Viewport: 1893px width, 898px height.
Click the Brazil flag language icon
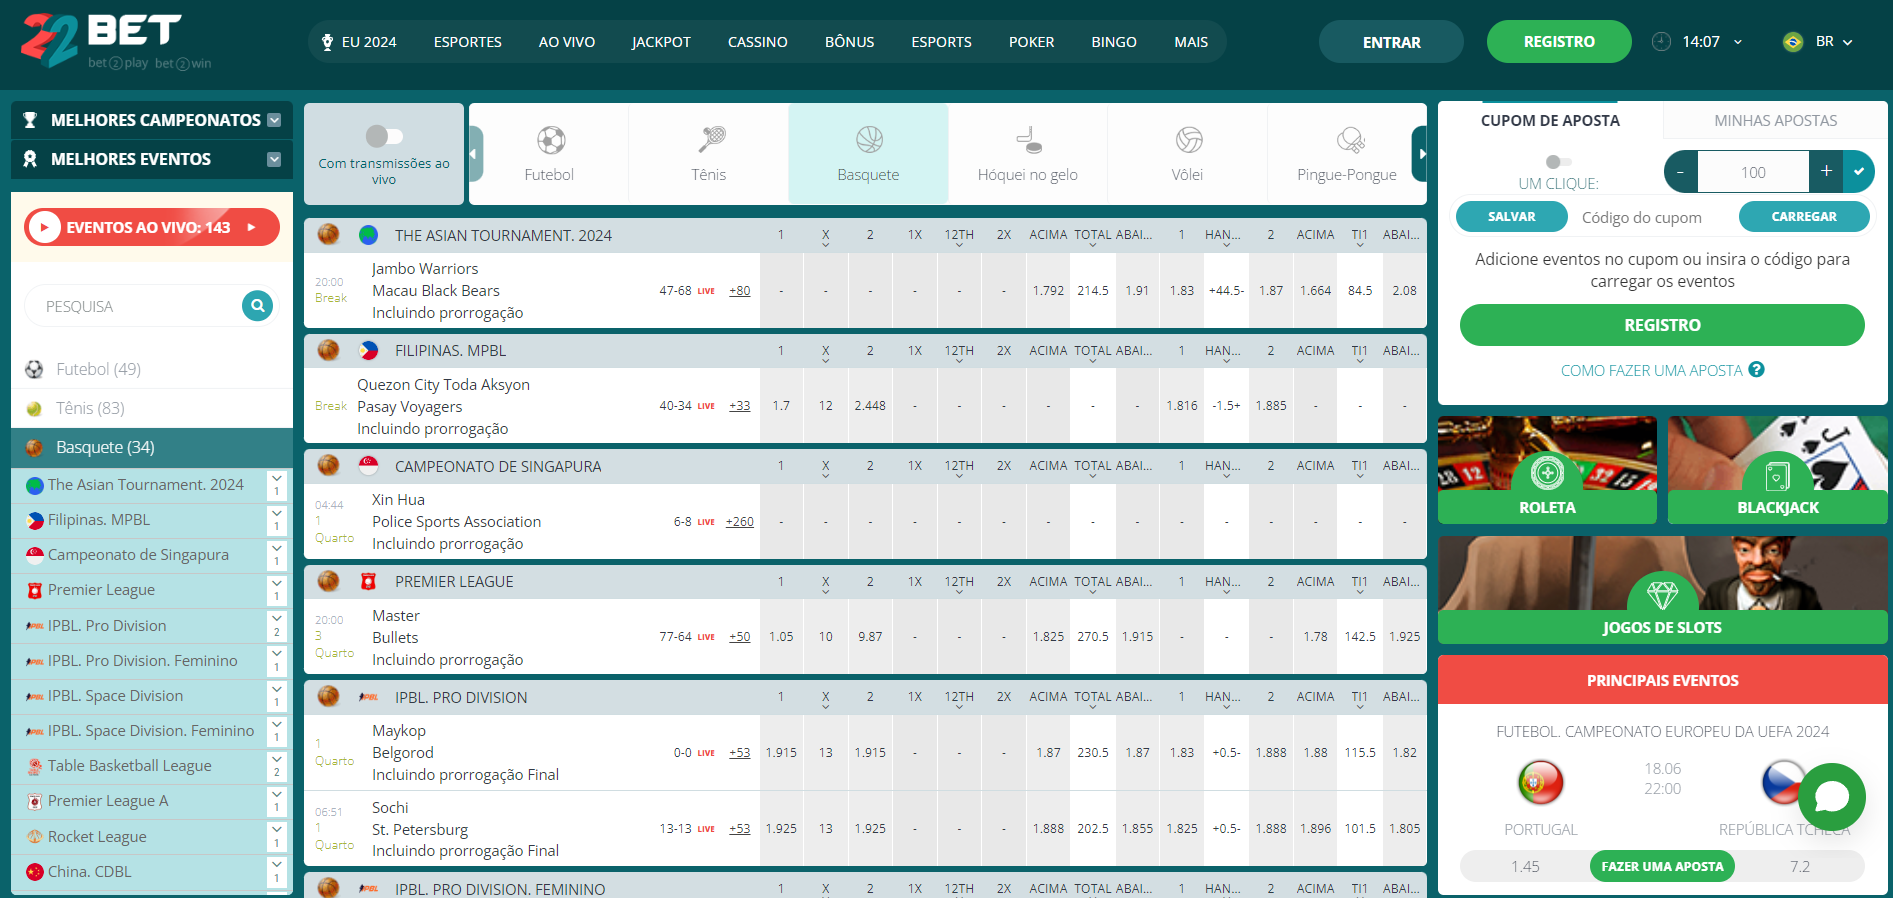pyautogui.click(x=1793, y=42)
